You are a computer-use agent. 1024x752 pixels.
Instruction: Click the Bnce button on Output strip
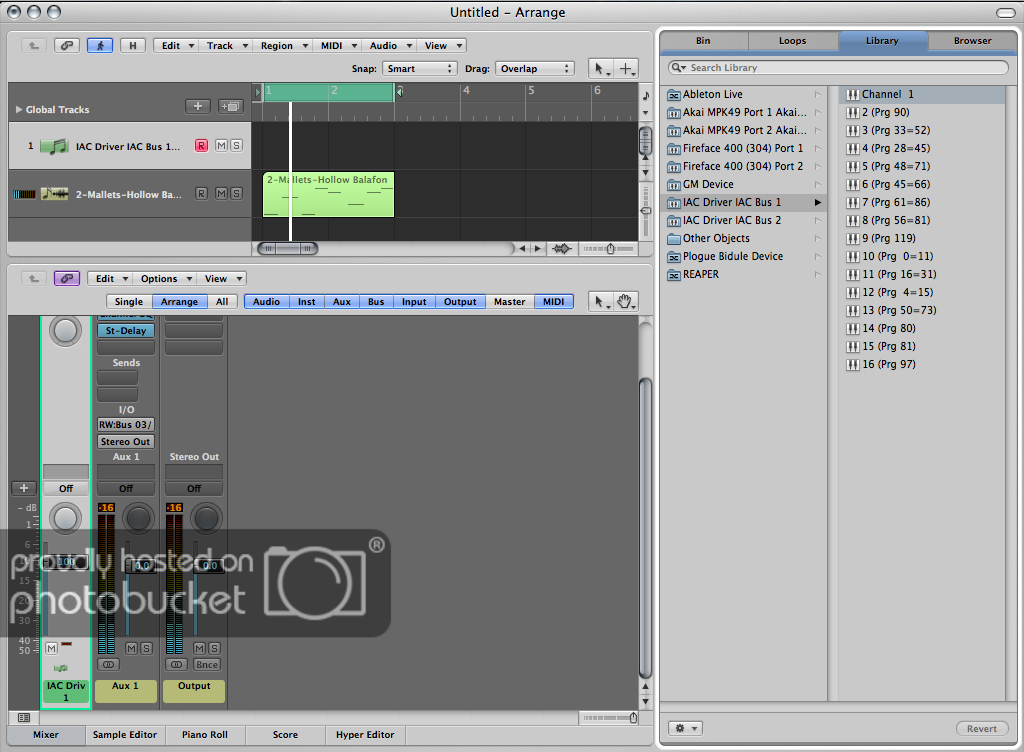pos(206,664)
